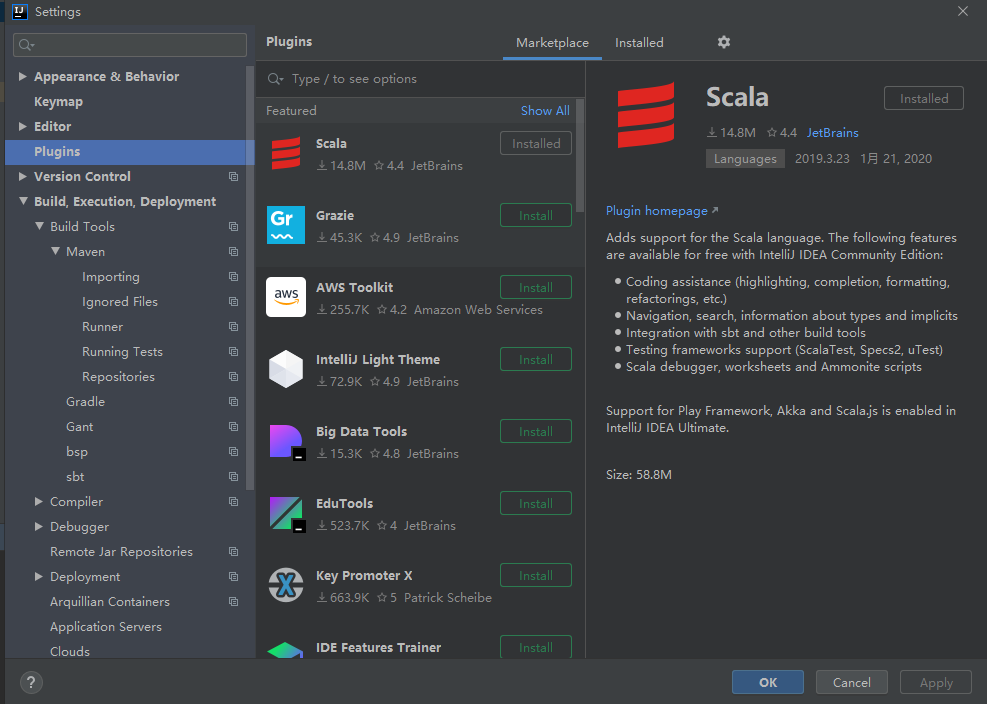Focus the plugin search field
Screen dimensions: 987x704
[420, 79]
